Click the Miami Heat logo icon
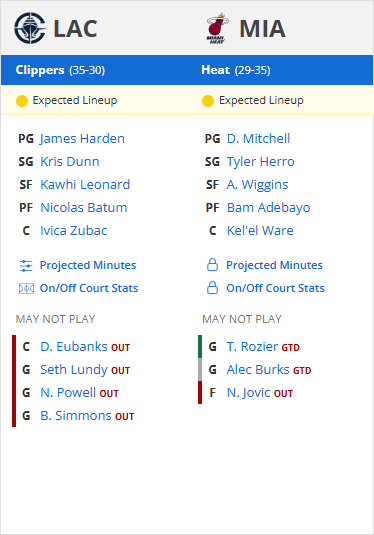 click(x=217, y=28)
